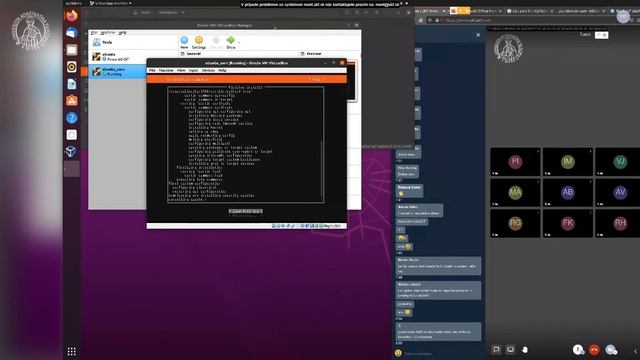Expand the Show button dropdown arrow
Viewport: 640px width, 360px height.
pos(239,42)
